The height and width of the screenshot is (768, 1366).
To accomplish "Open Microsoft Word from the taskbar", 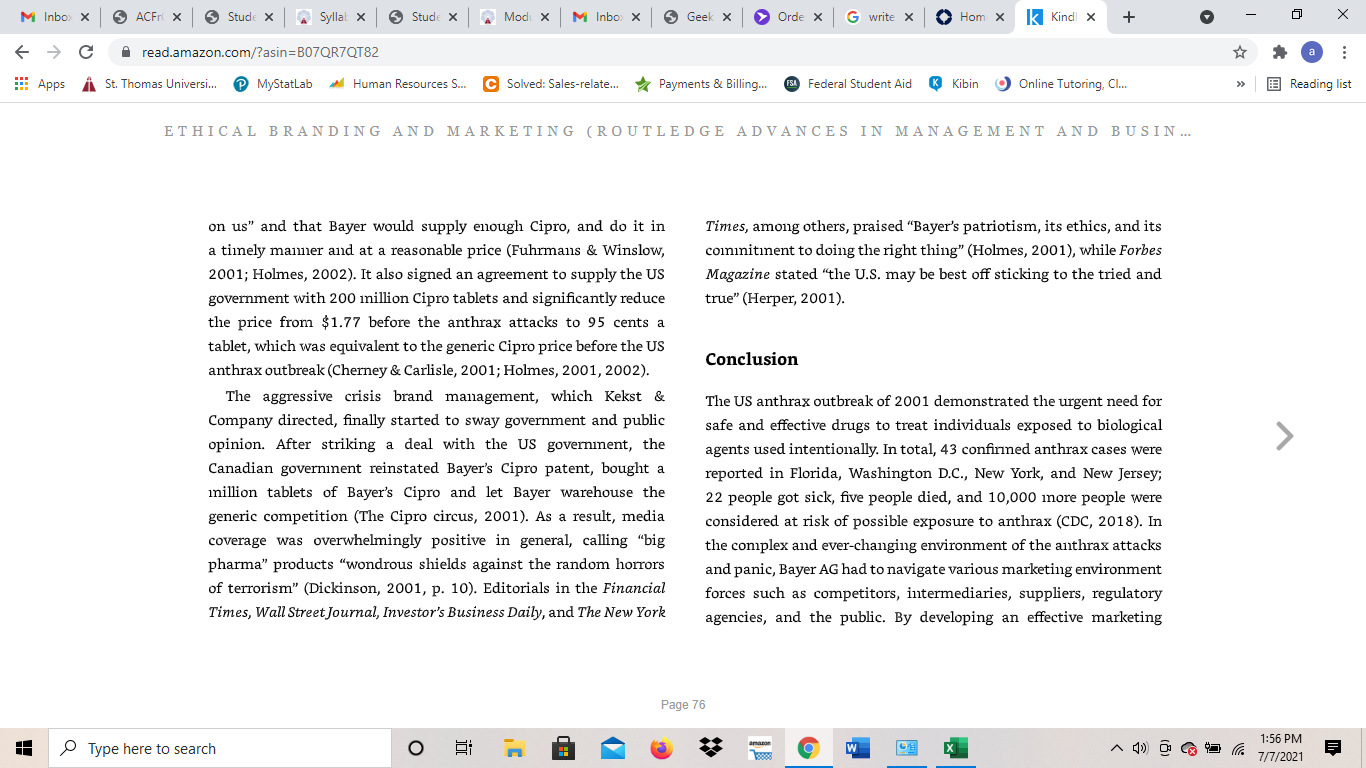I will pos(858,748).
